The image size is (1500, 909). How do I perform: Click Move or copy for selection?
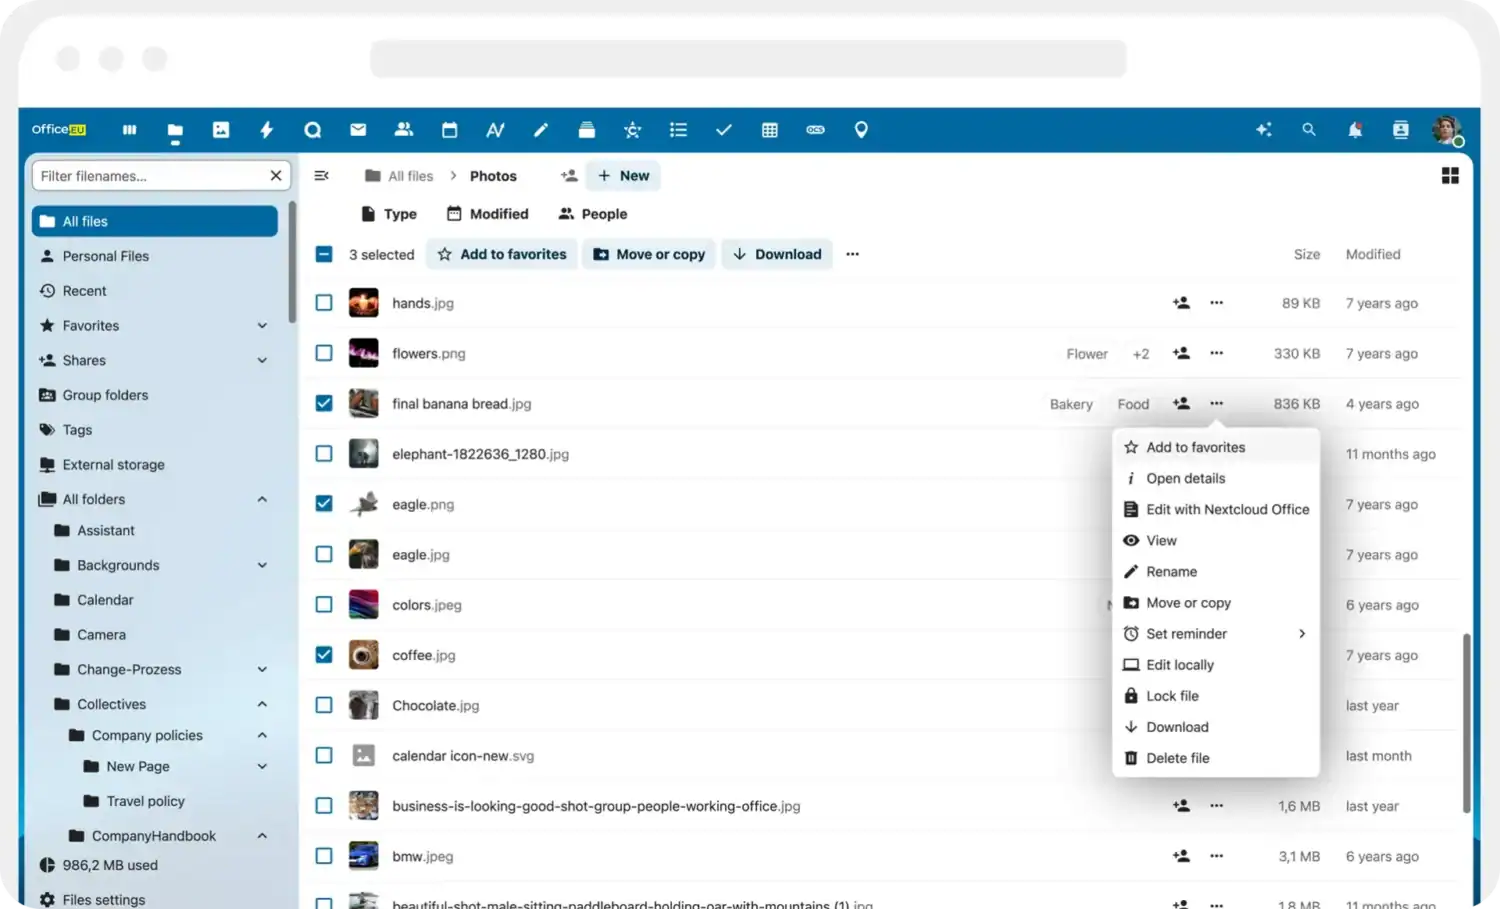point(649,254)
